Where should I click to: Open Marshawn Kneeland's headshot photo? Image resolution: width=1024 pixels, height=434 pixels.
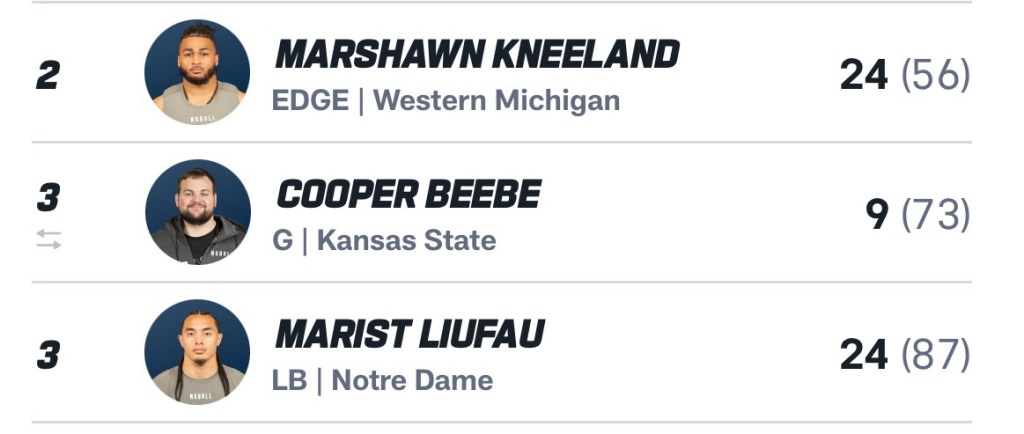tap(197, 72)
